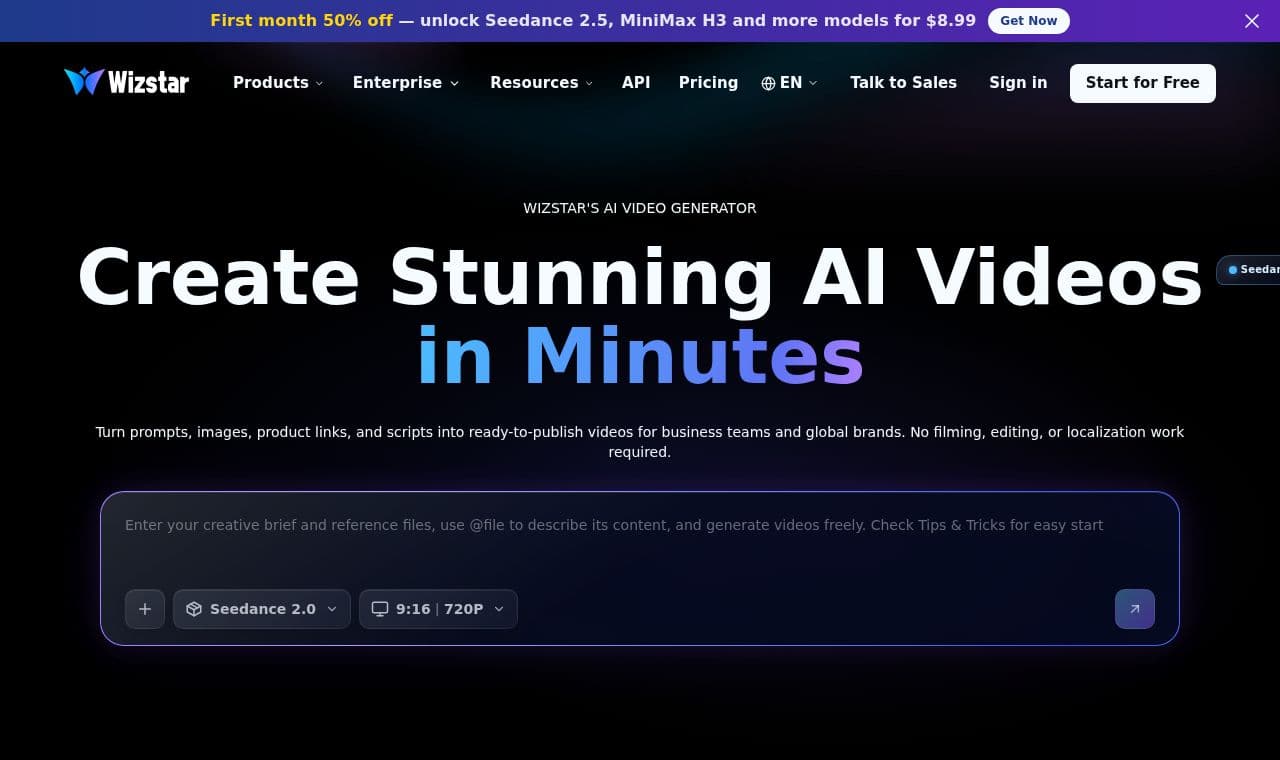The image size is (1280, 760).
Task: Click Get Now in banner
Action: click(x=1028, y=21)
